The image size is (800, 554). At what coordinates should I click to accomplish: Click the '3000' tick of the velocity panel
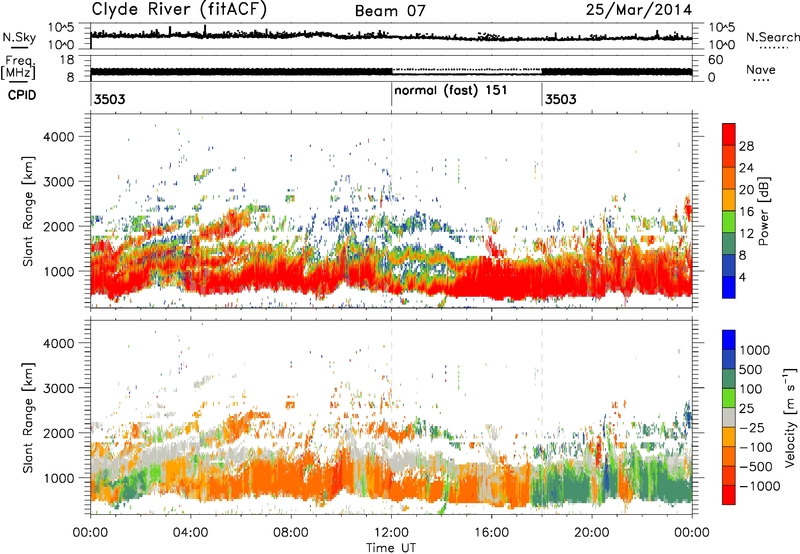[x=58, y=388]
